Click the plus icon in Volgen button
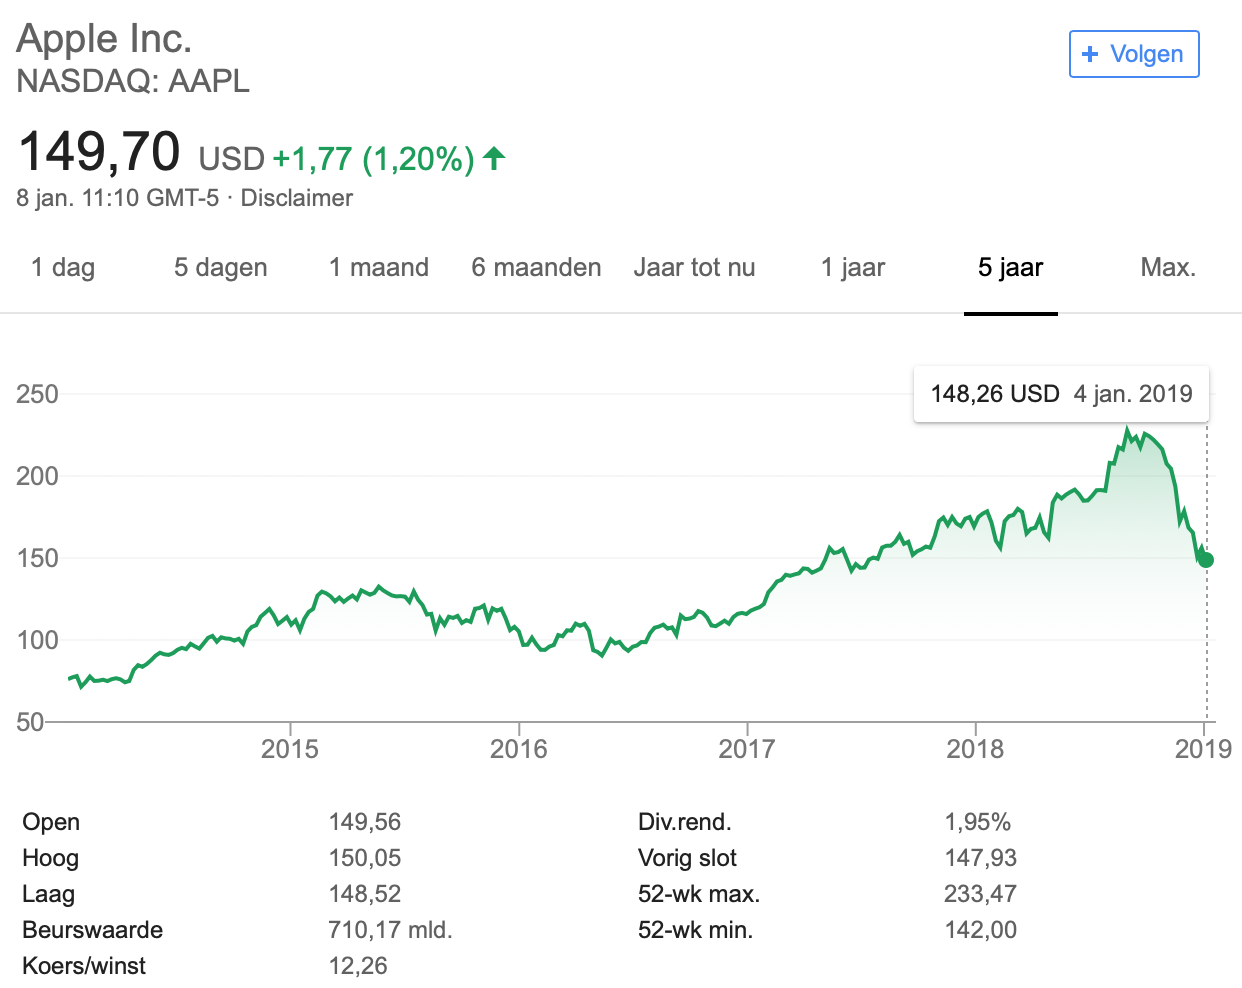The width and height of the screenshot is (1242, 988). coord(1090,54)
